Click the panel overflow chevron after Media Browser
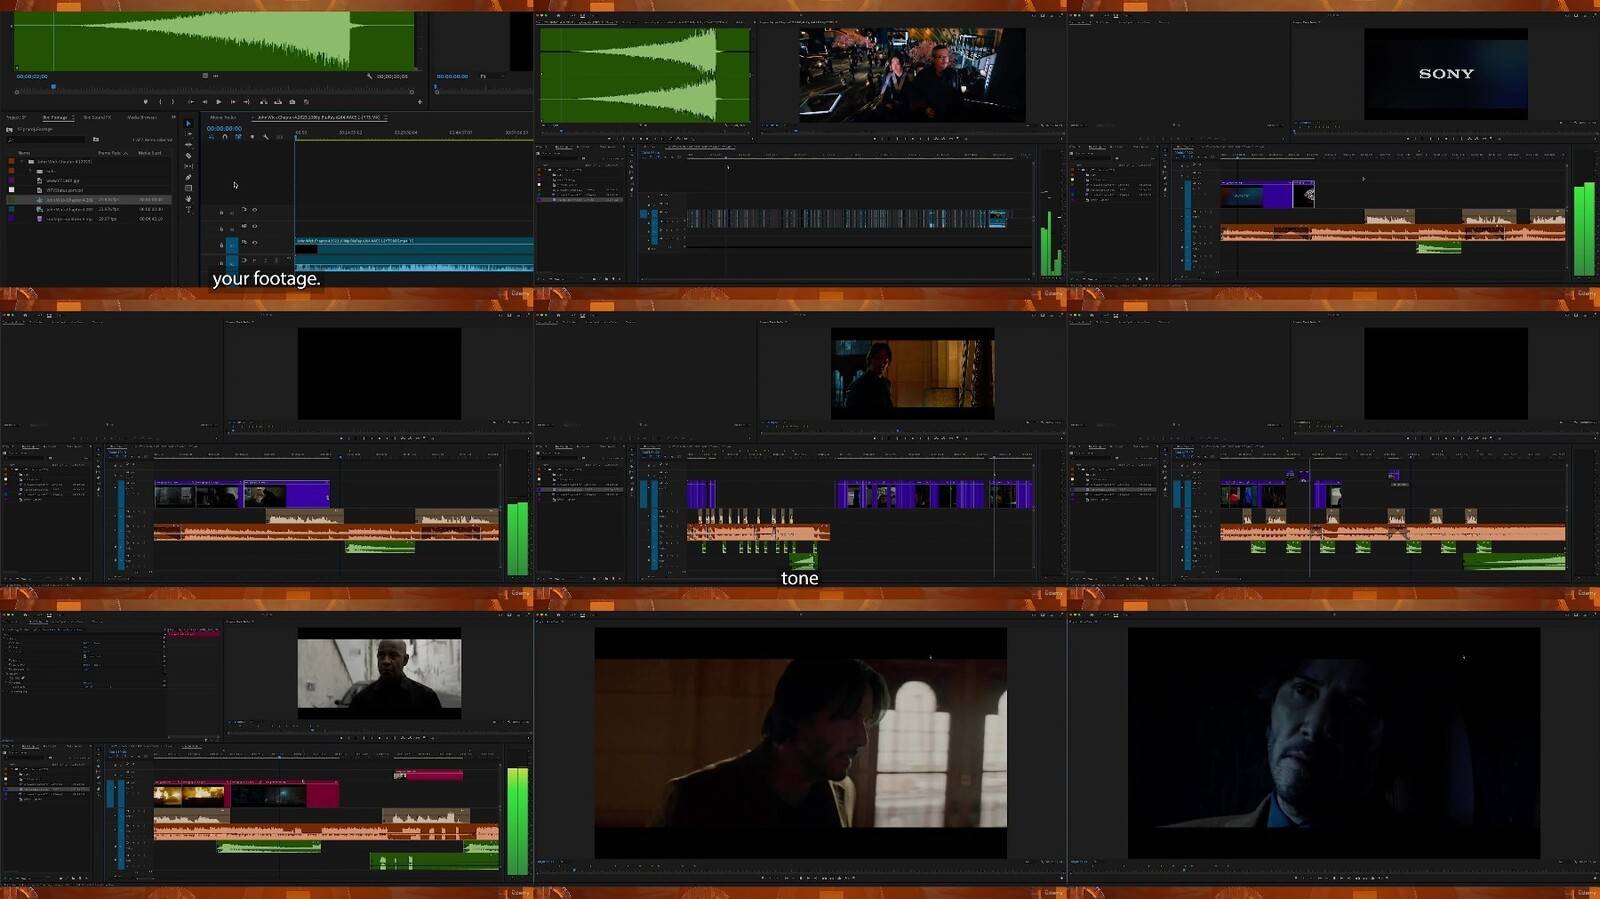The image size is (1600, 899). point(173,118)
